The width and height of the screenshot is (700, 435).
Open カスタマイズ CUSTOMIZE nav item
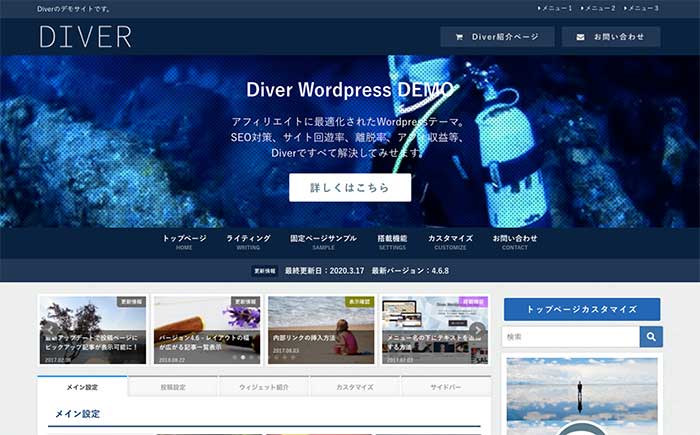450,242
